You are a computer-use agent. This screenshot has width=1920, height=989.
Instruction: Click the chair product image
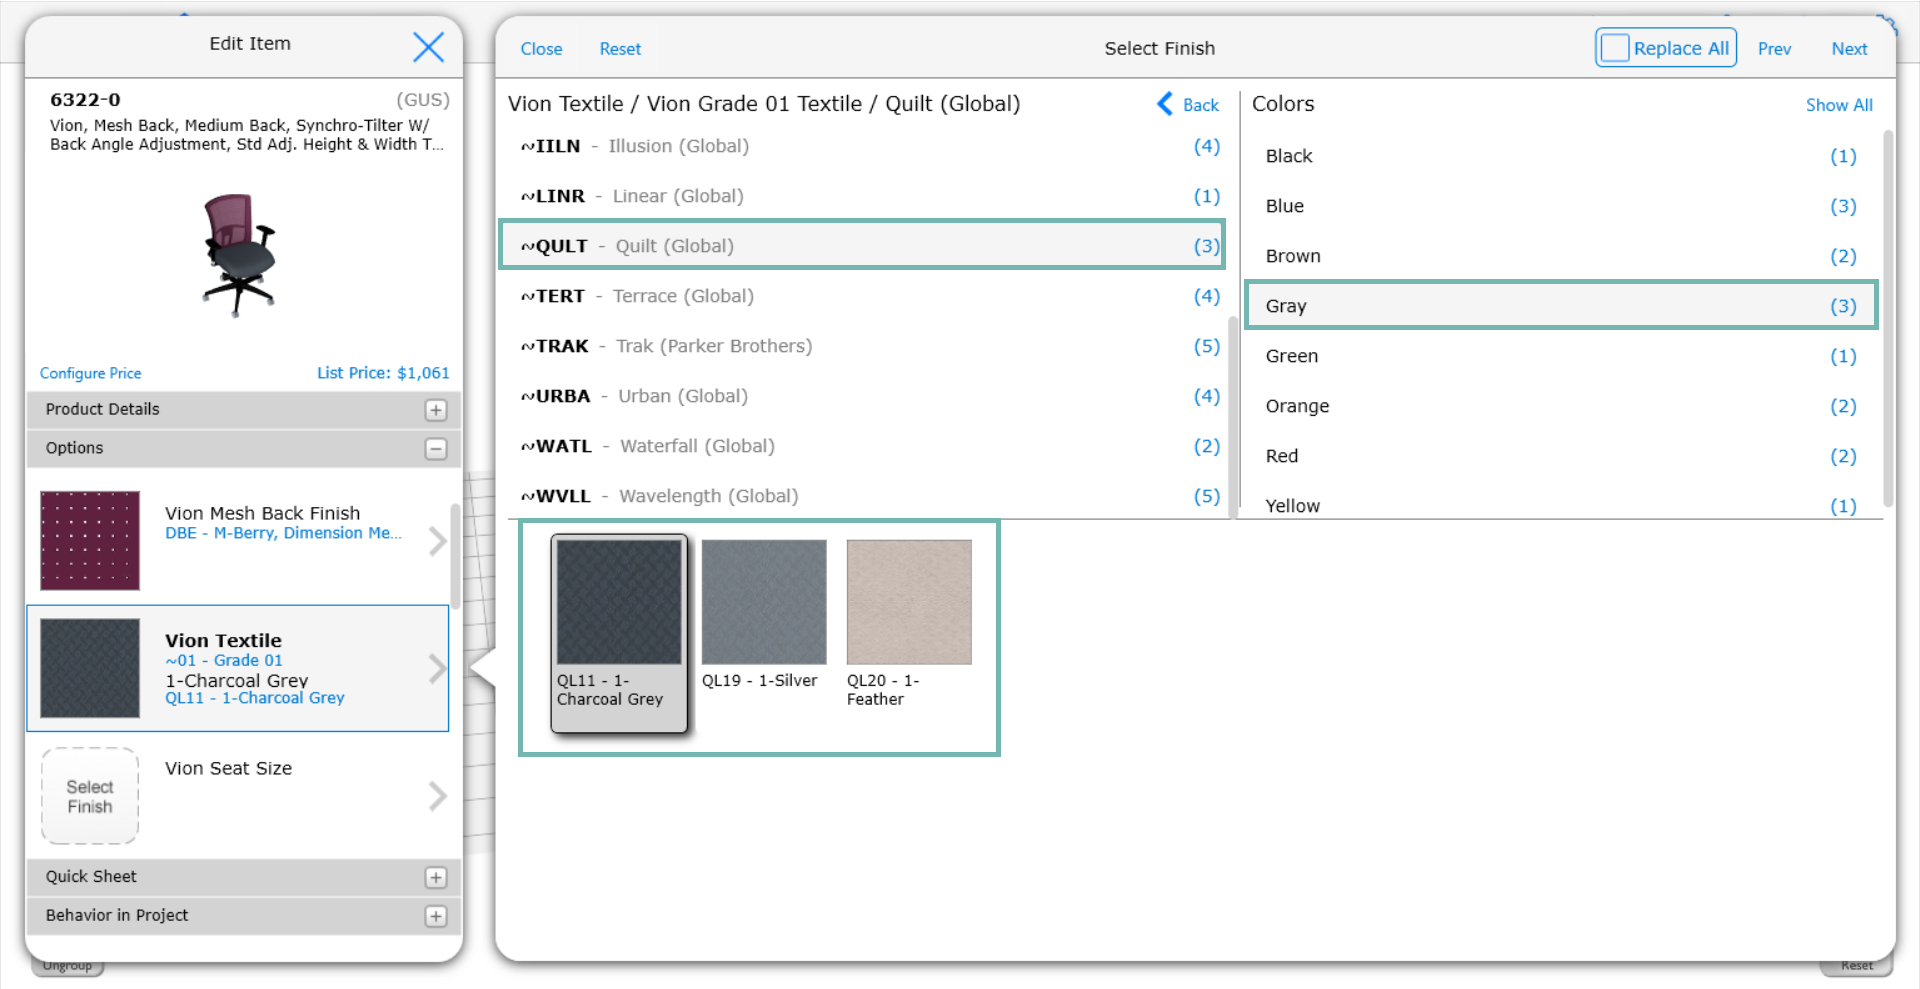click(x=239, y=255)
